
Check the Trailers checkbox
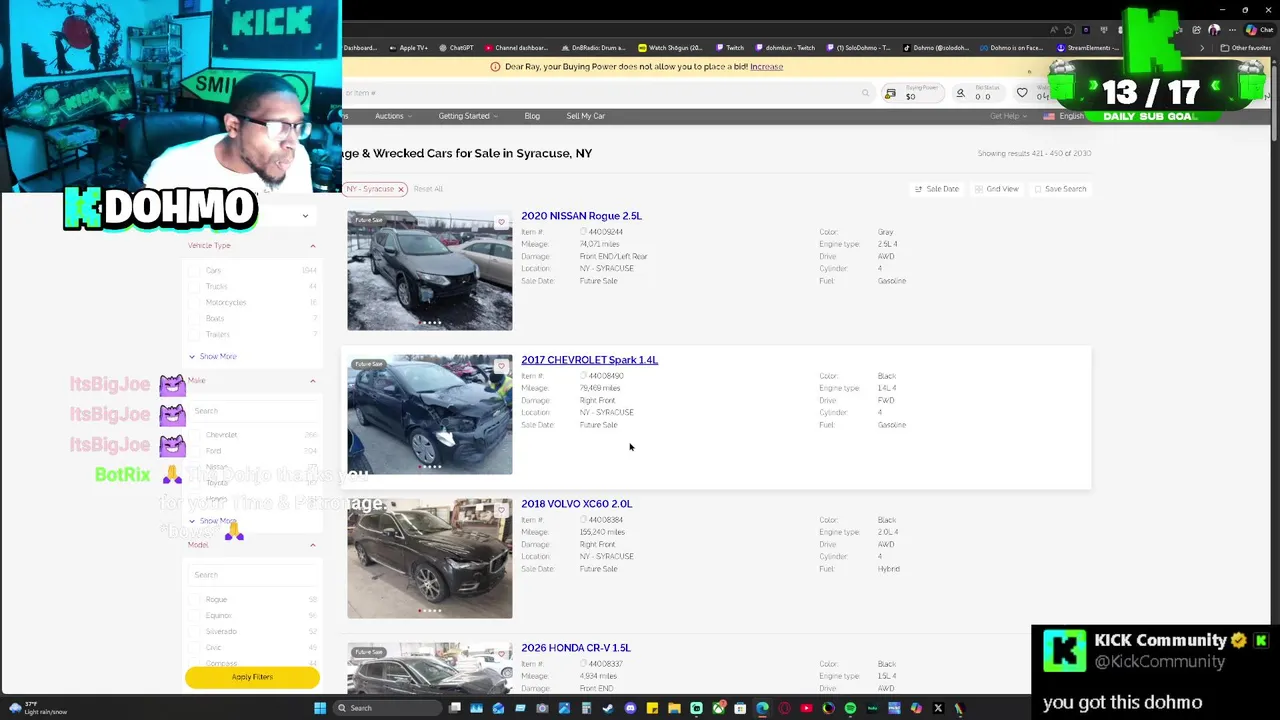(194, 334)
